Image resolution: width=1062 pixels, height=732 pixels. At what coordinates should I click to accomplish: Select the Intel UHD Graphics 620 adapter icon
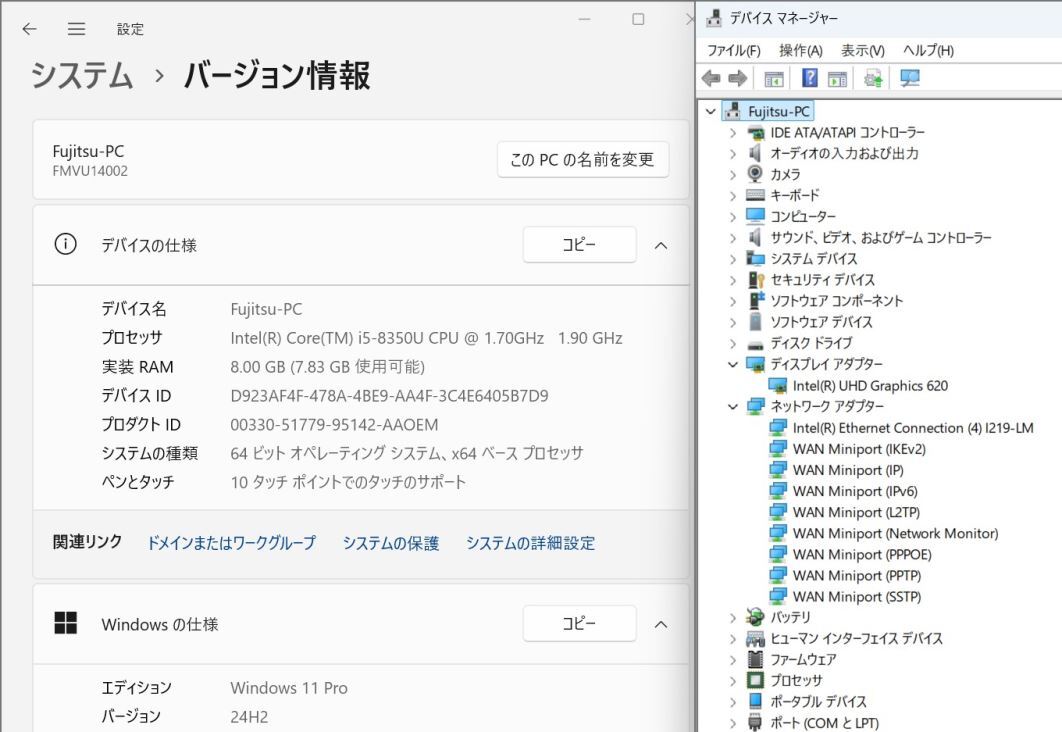(x=778, y=386)
